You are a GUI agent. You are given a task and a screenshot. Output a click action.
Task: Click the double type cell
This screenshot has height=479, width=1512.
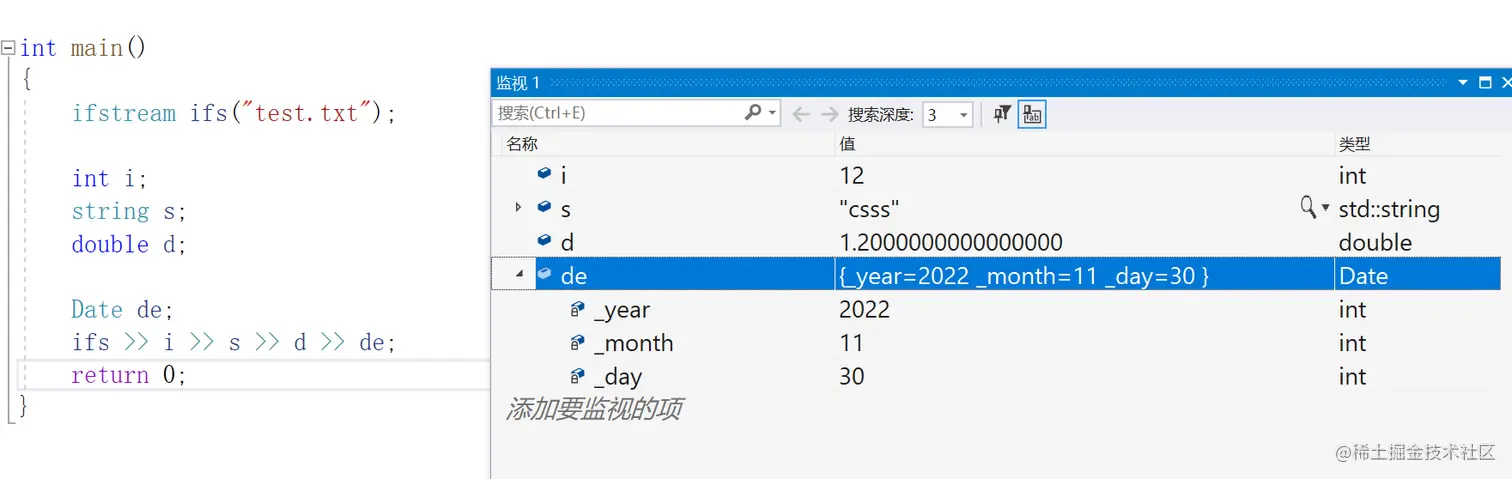(1376, 242)
